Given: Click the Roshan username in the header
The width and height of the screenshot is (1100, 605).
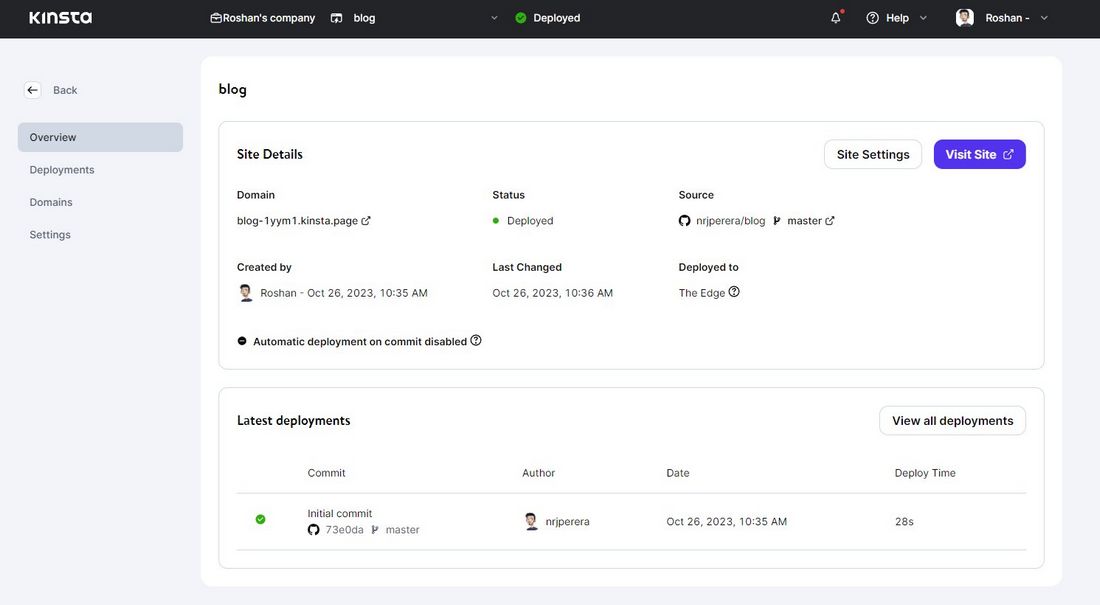Looking at the screenshot, I should 1007,18.
